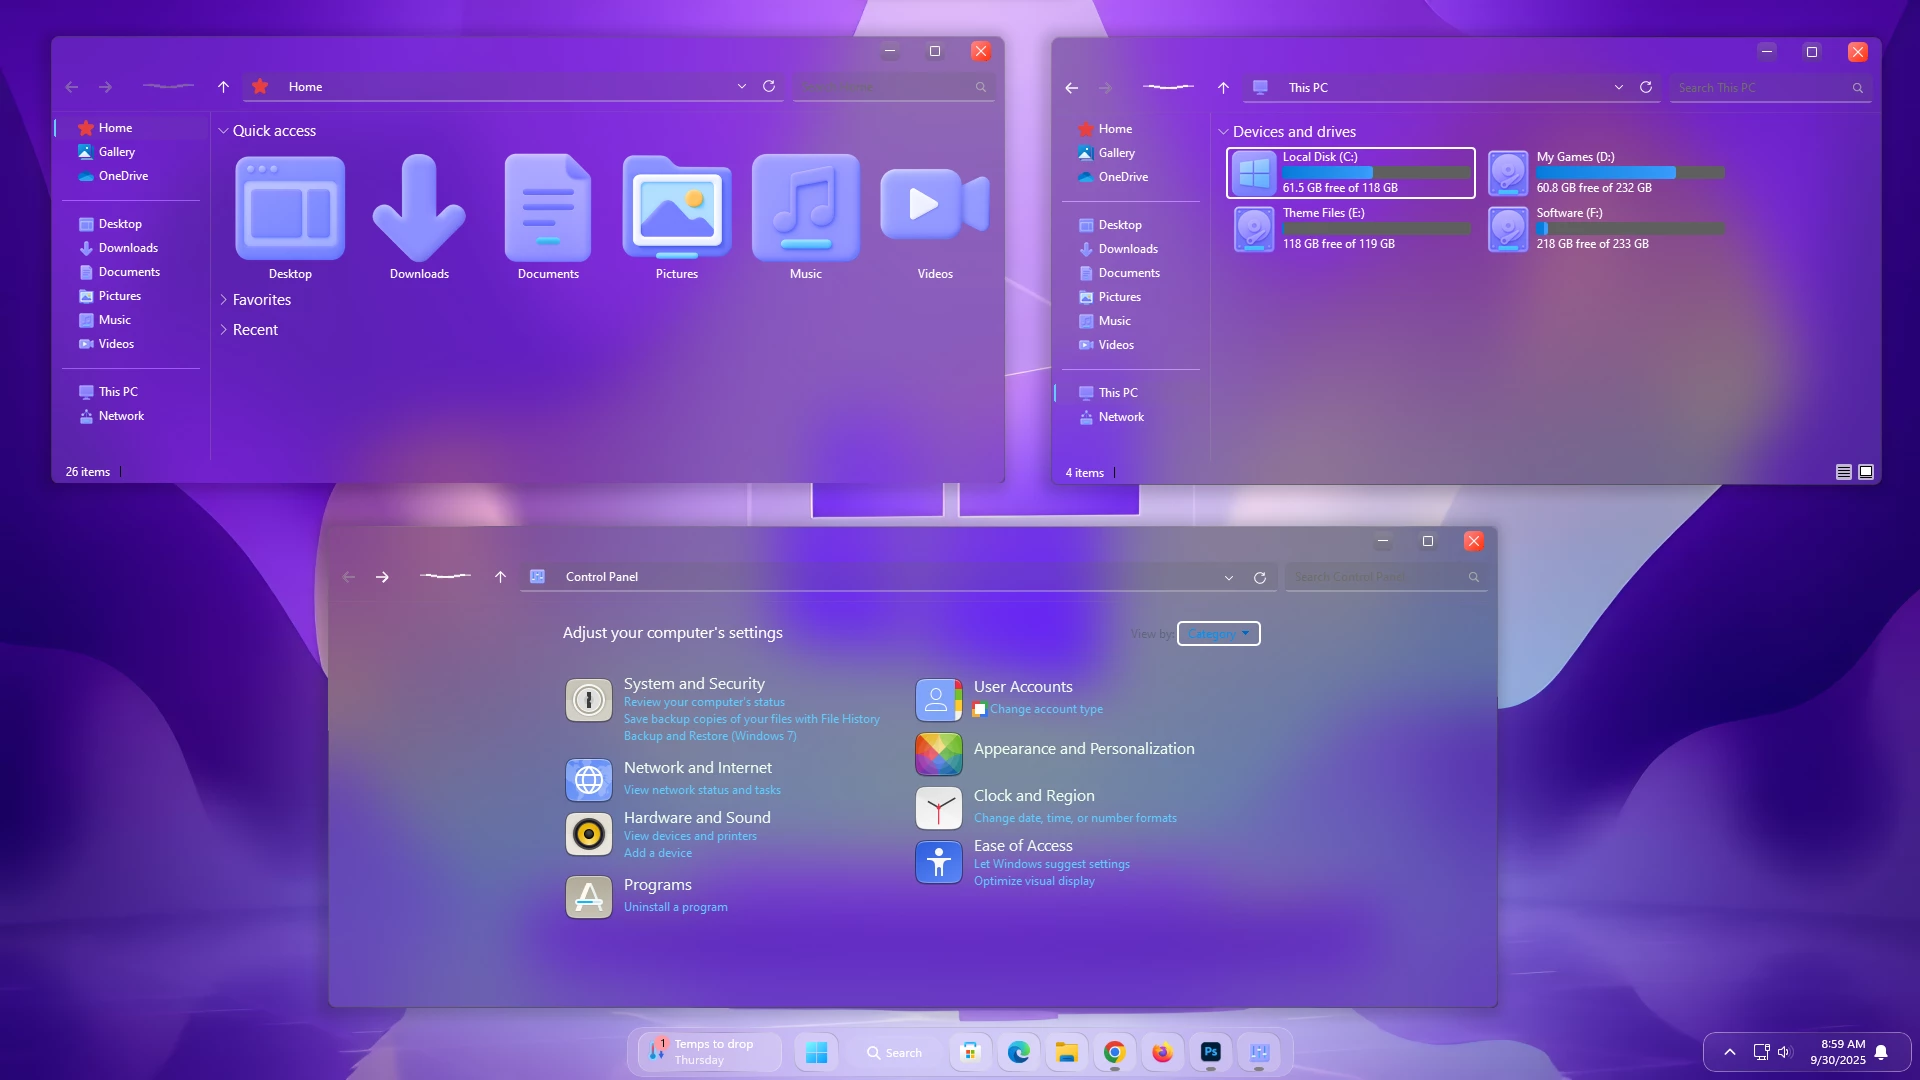This screenshot has width=1920, height=1080.
Task: Open the System and Security category icon
Action: click(x=589, y=700)
